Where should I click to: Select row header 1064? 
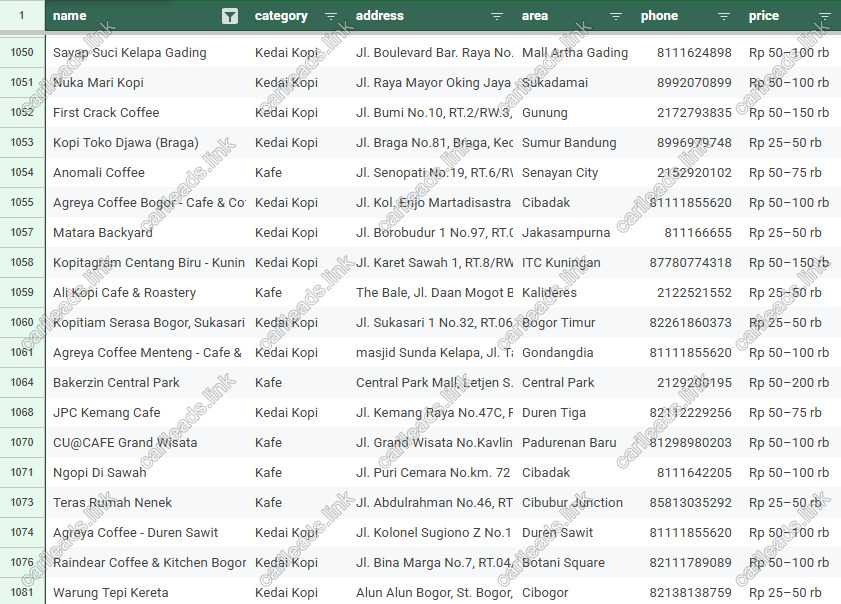22,382
